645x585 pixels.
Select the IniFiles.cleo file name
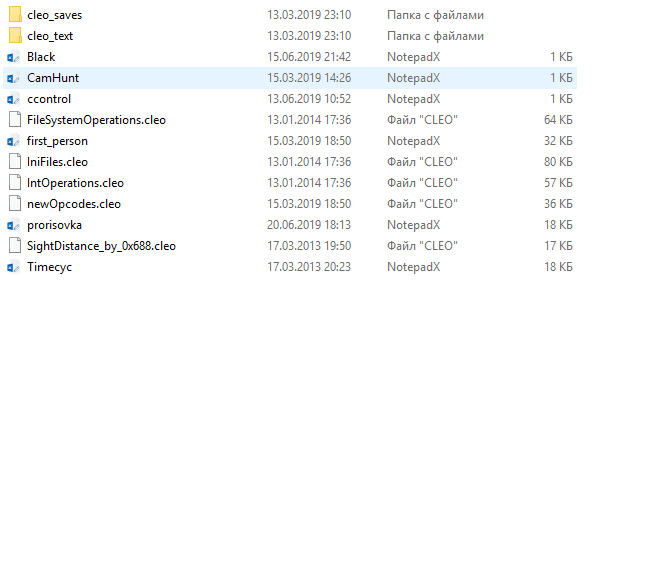57,162
